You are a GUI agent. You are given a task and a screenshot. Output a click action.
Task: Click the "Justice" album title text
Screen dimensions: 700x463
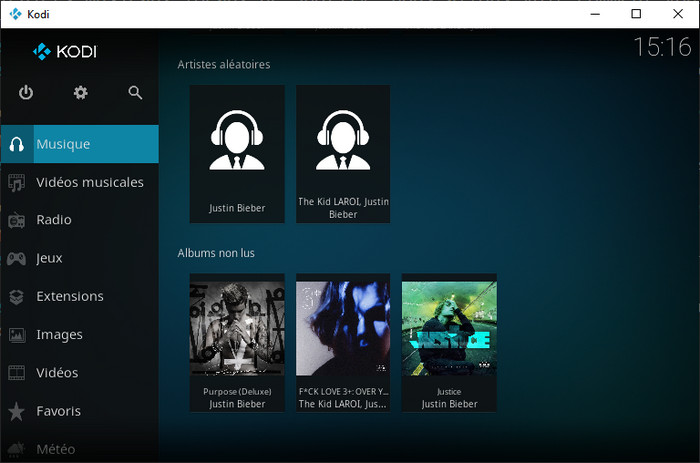[x=449, y=392]
